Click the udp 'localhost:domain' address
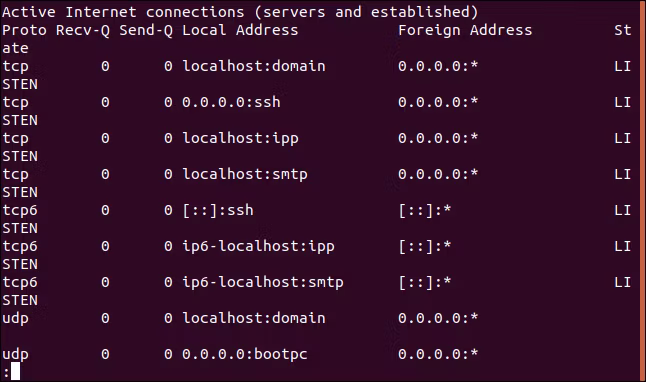646x382 pixels. 254,318
